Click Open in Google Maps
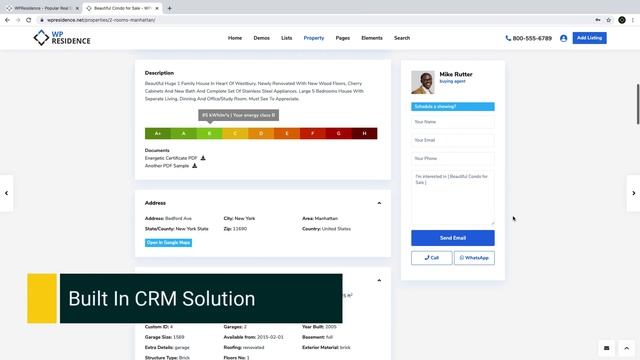 click(x=168, y=242)
